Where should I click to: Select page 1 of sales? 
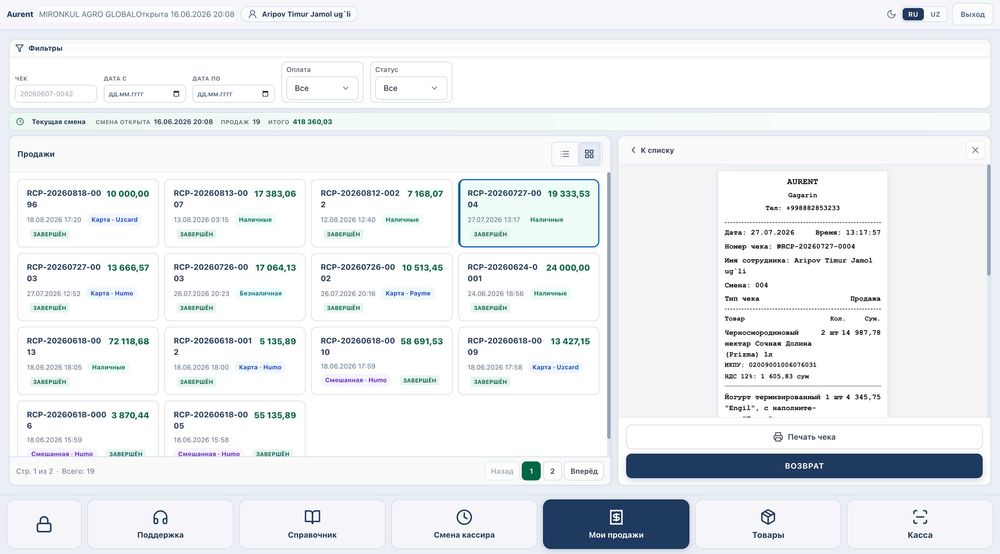coord(531,471)
